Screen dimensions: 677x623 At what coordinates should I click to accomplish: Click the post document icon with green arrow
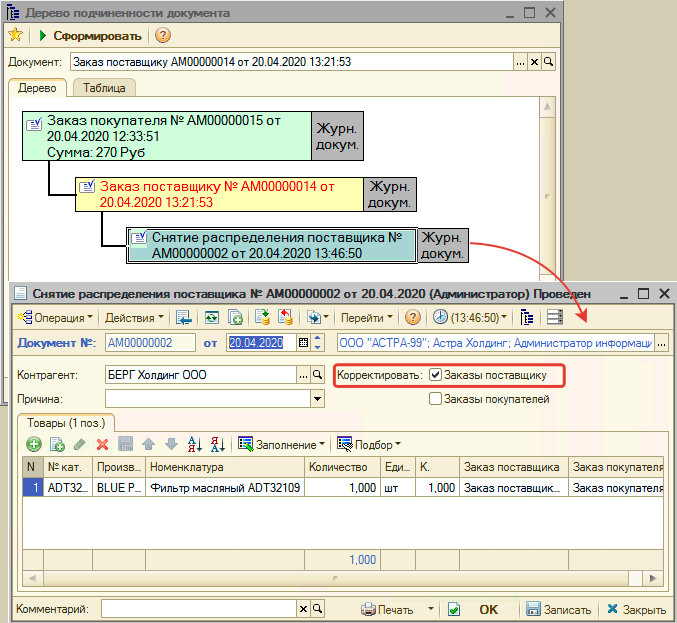(262, 317)
